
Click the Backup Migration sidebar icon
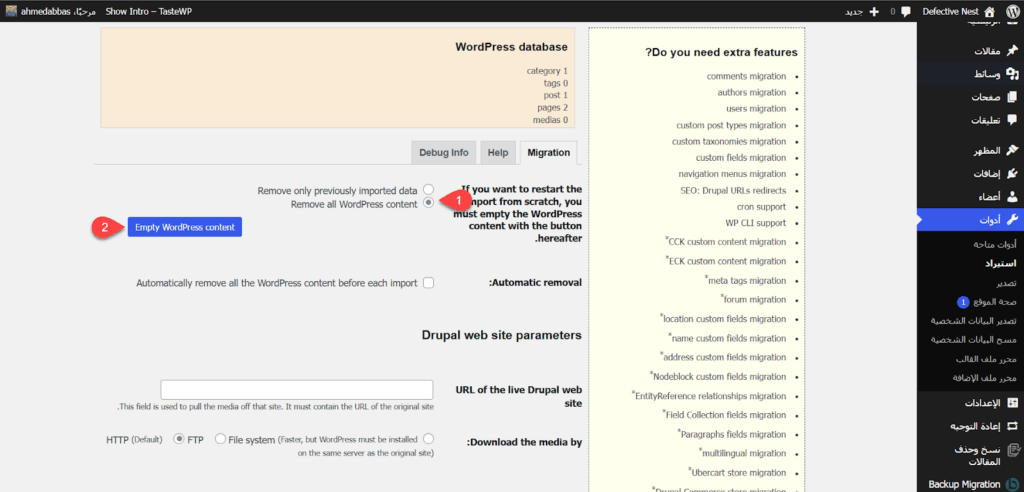pos(1011,484)
